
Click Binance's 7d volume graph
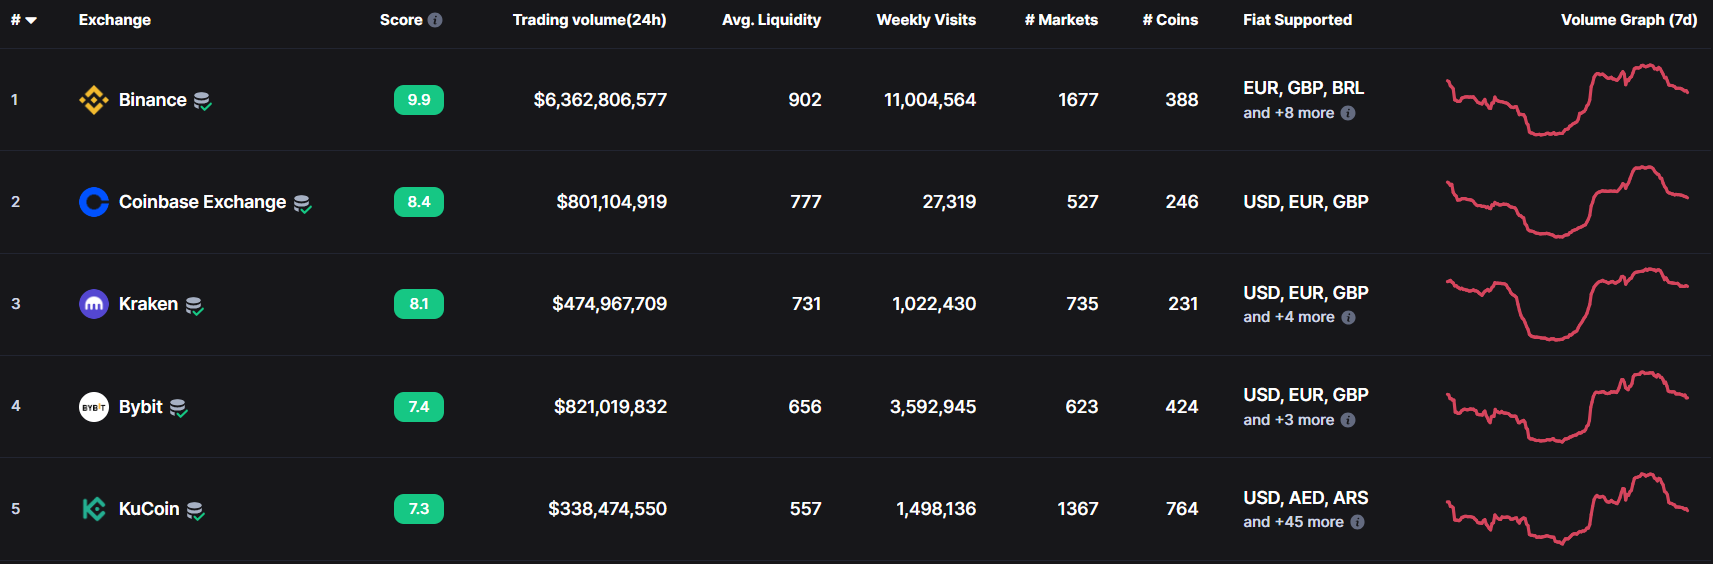(x=1568, y=99)
